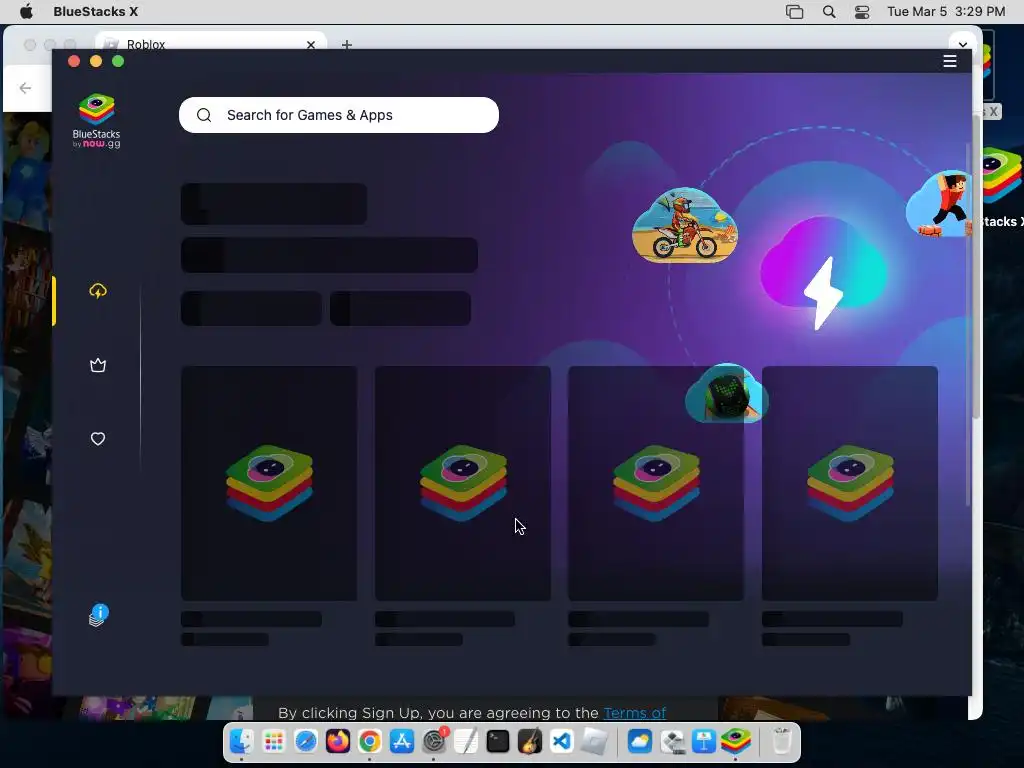Open the crown top-games sidebar section
The height and width of the screenshot is (768, 1024).
[98, 365]
